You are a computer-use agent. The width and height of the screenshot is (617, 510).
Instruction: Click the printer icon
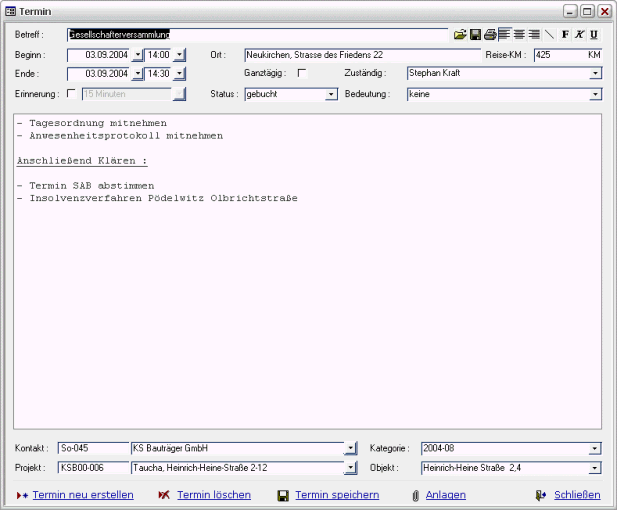pyautogui.click(x=490, y=35)
